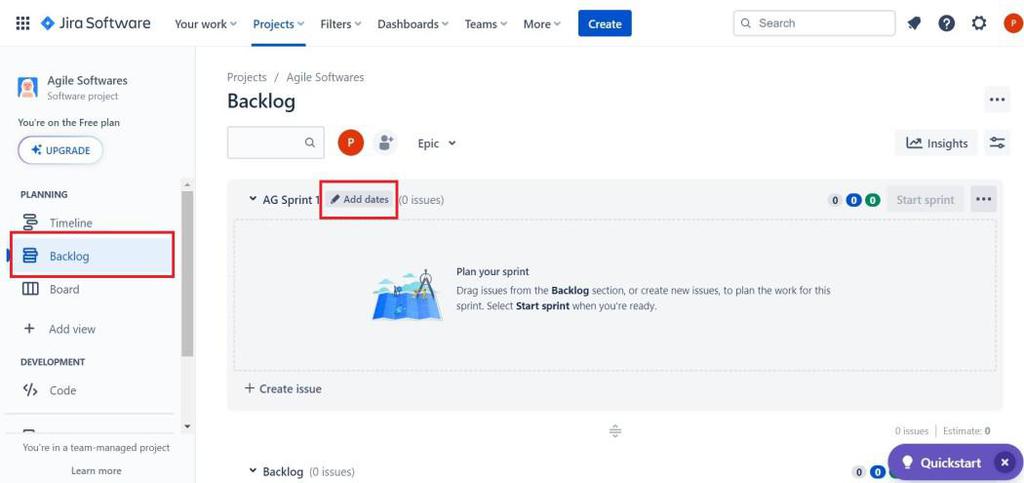Open the profile avatar in top bar
Screen dimensions: 1024x483
(1012, 23)
